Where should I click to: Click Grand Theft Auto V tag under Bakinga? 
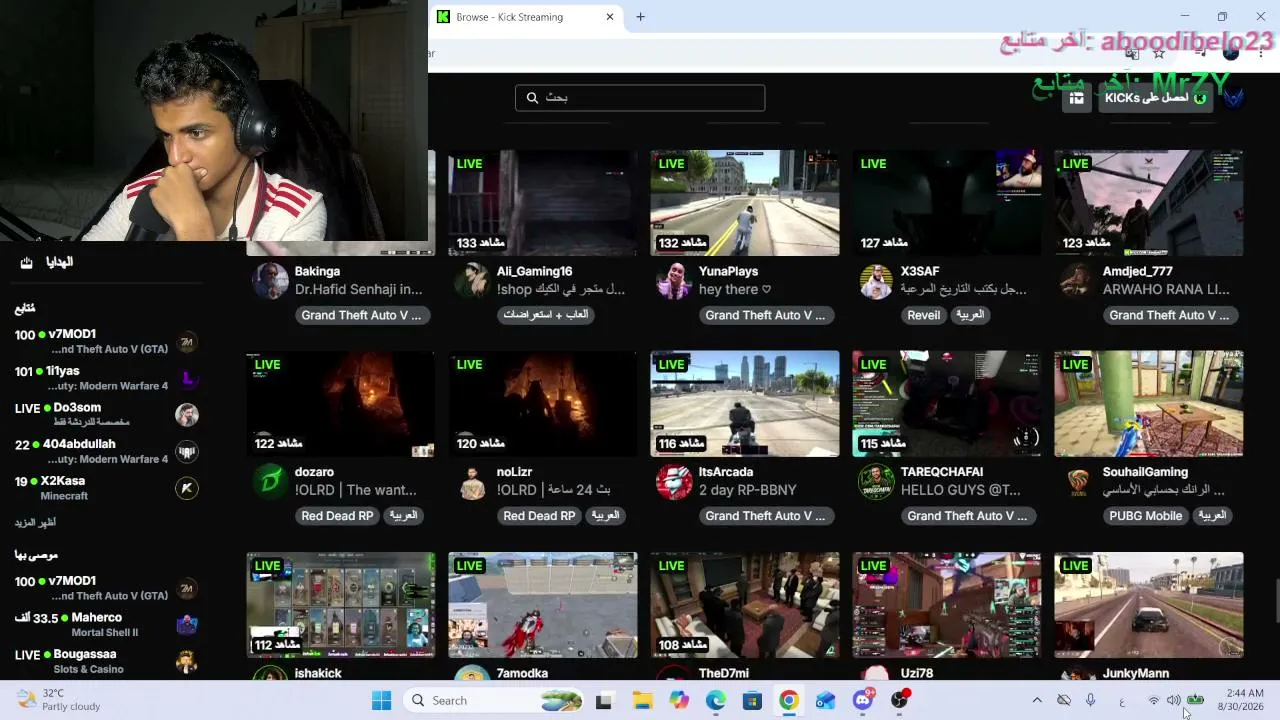pyautogui.click(x=361, y=315)
